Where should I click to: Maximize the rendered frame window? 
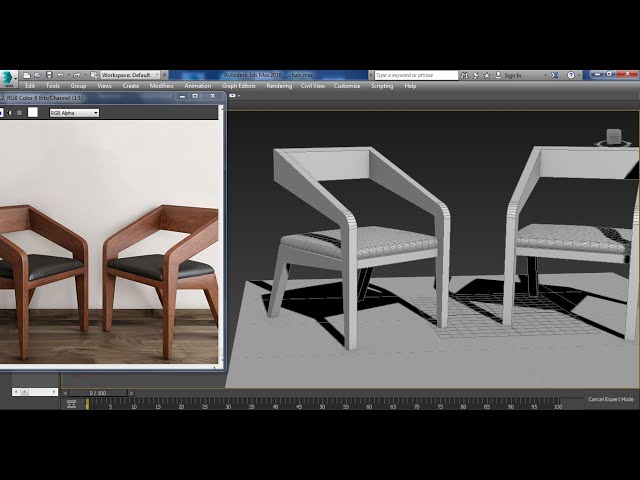tap(195, 96)
